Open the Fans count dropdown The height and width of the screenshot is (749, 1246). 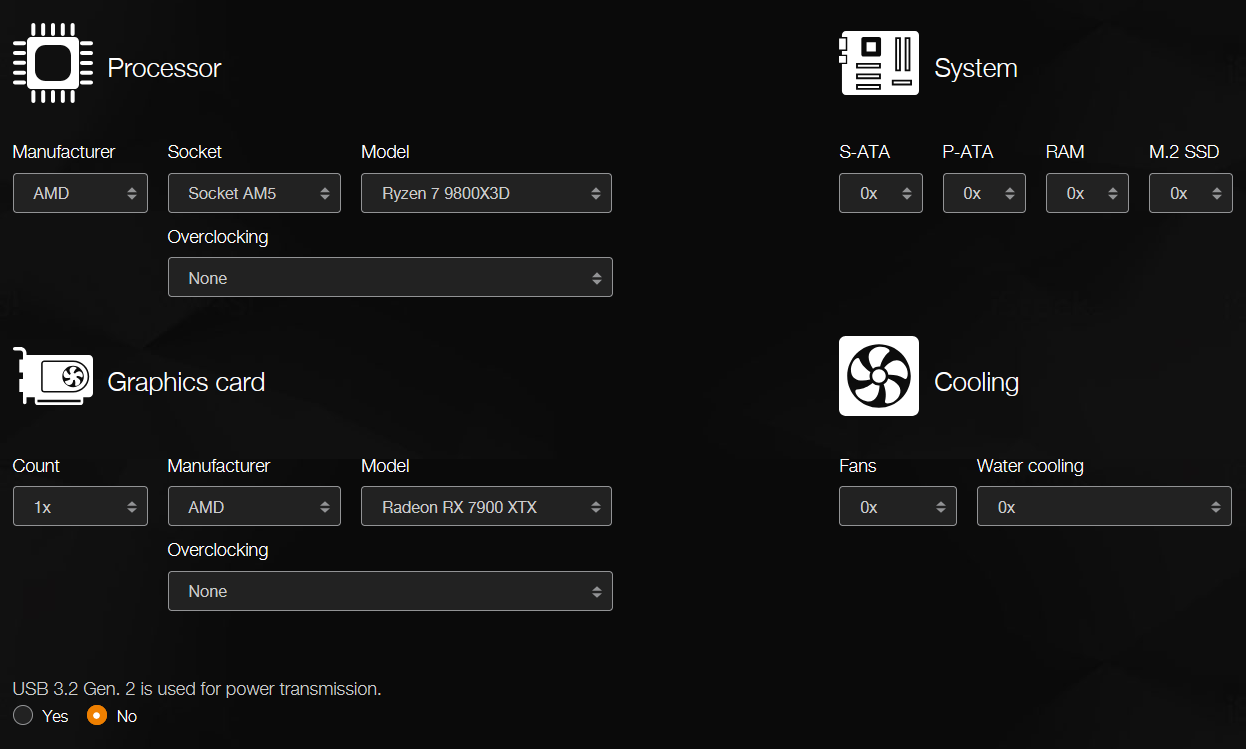(898, 507)
